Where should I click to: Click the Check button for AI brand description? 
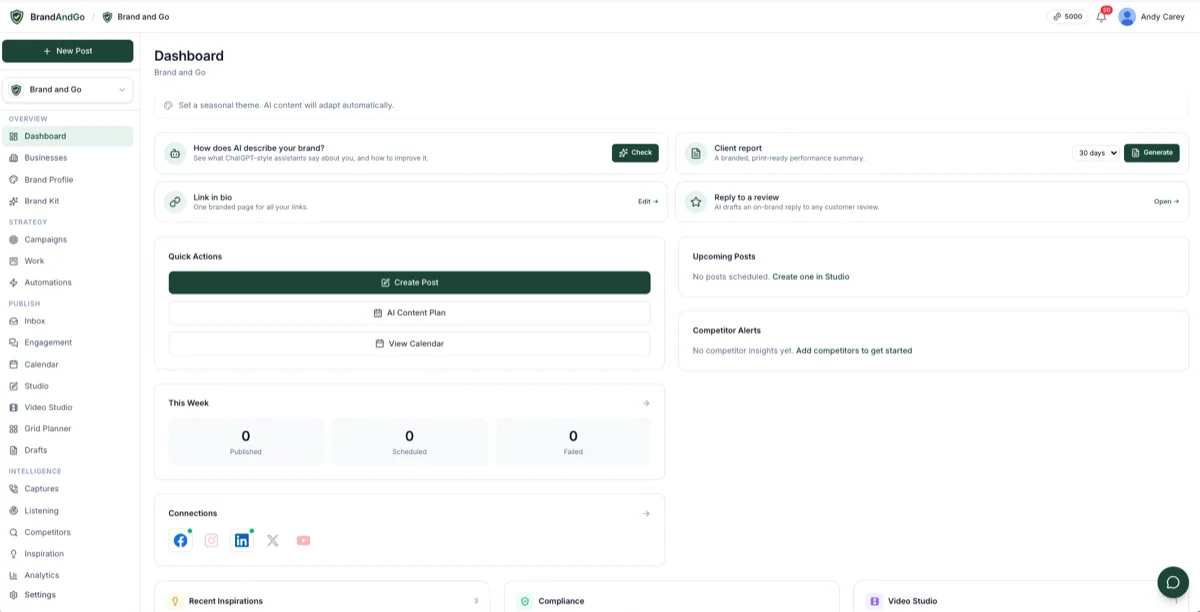635,153
